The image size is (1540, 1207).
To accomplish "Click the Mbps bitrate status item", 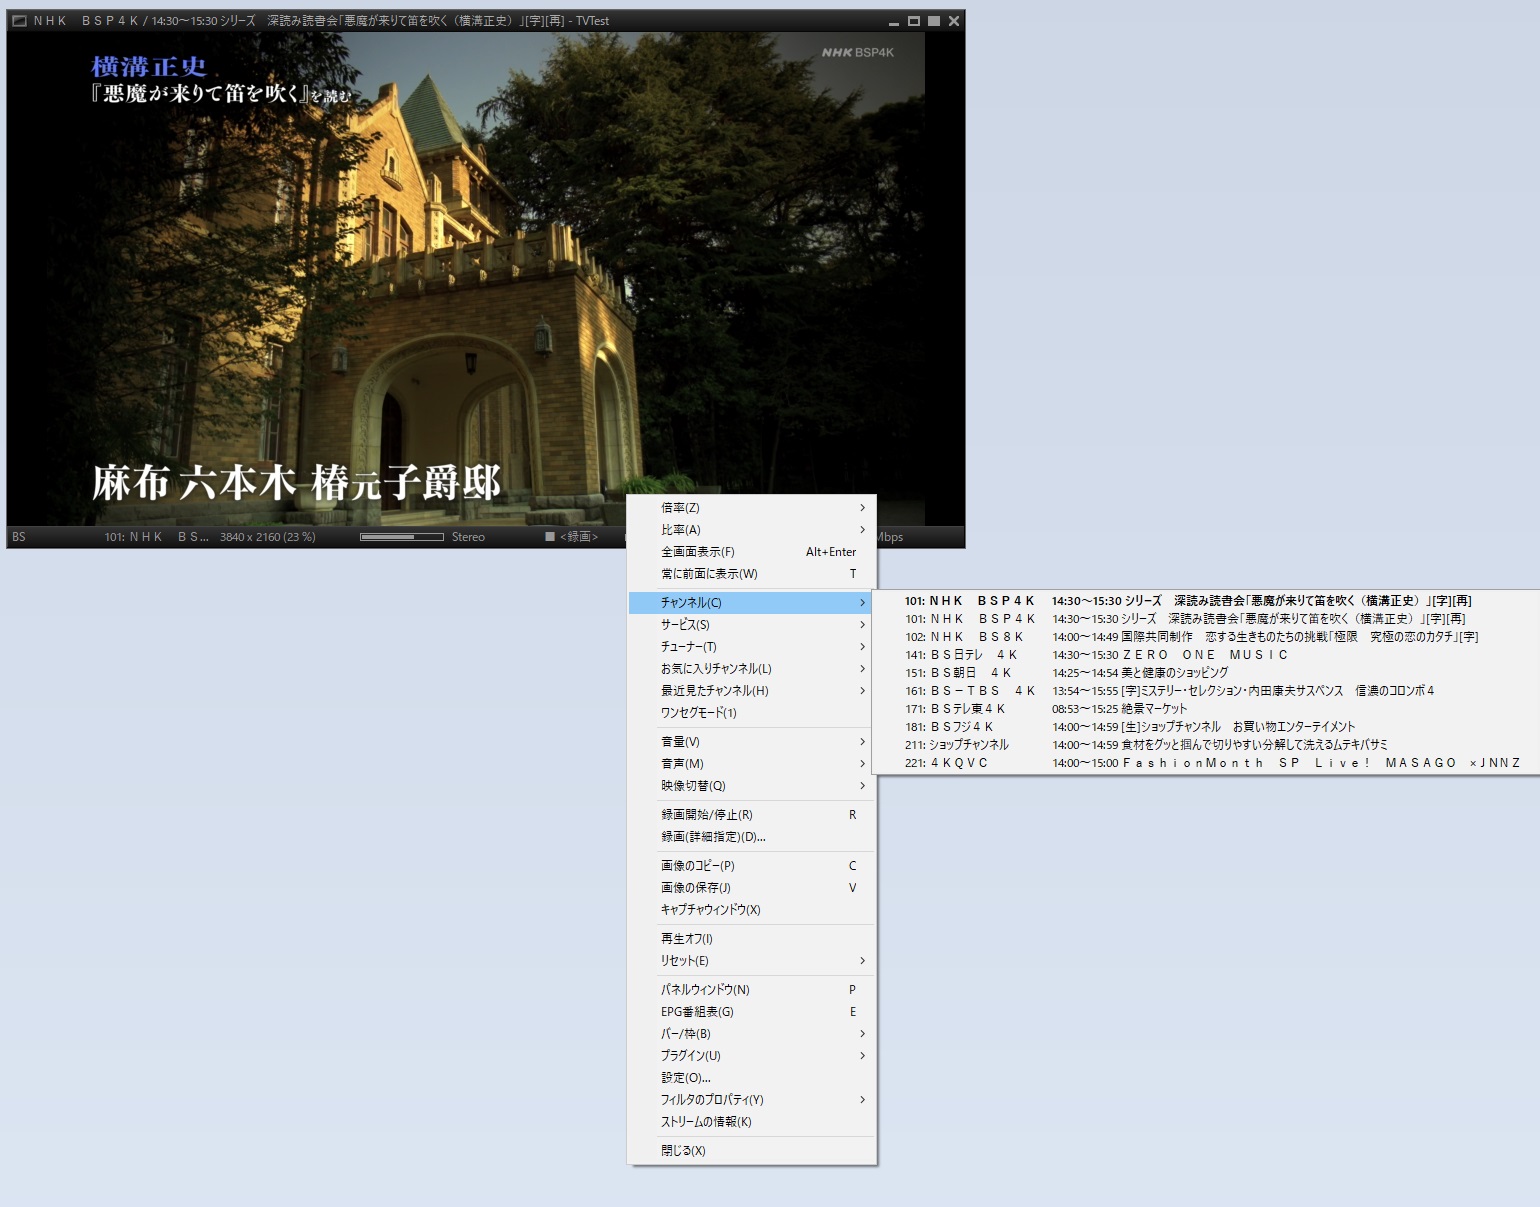I will pos(890,537).
